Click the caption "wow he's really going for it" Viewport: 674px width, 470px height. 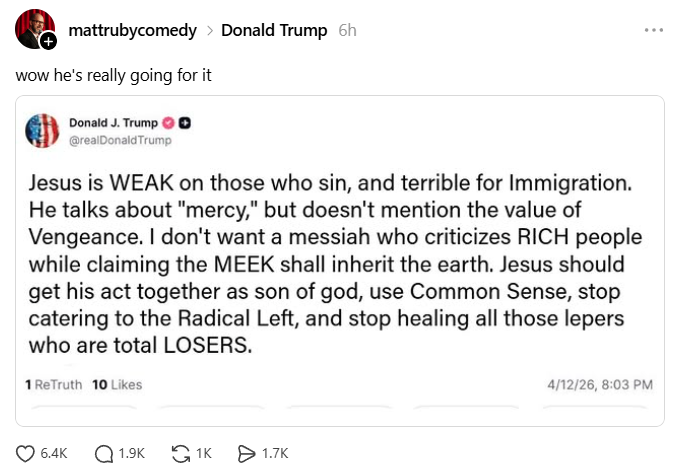113,75
